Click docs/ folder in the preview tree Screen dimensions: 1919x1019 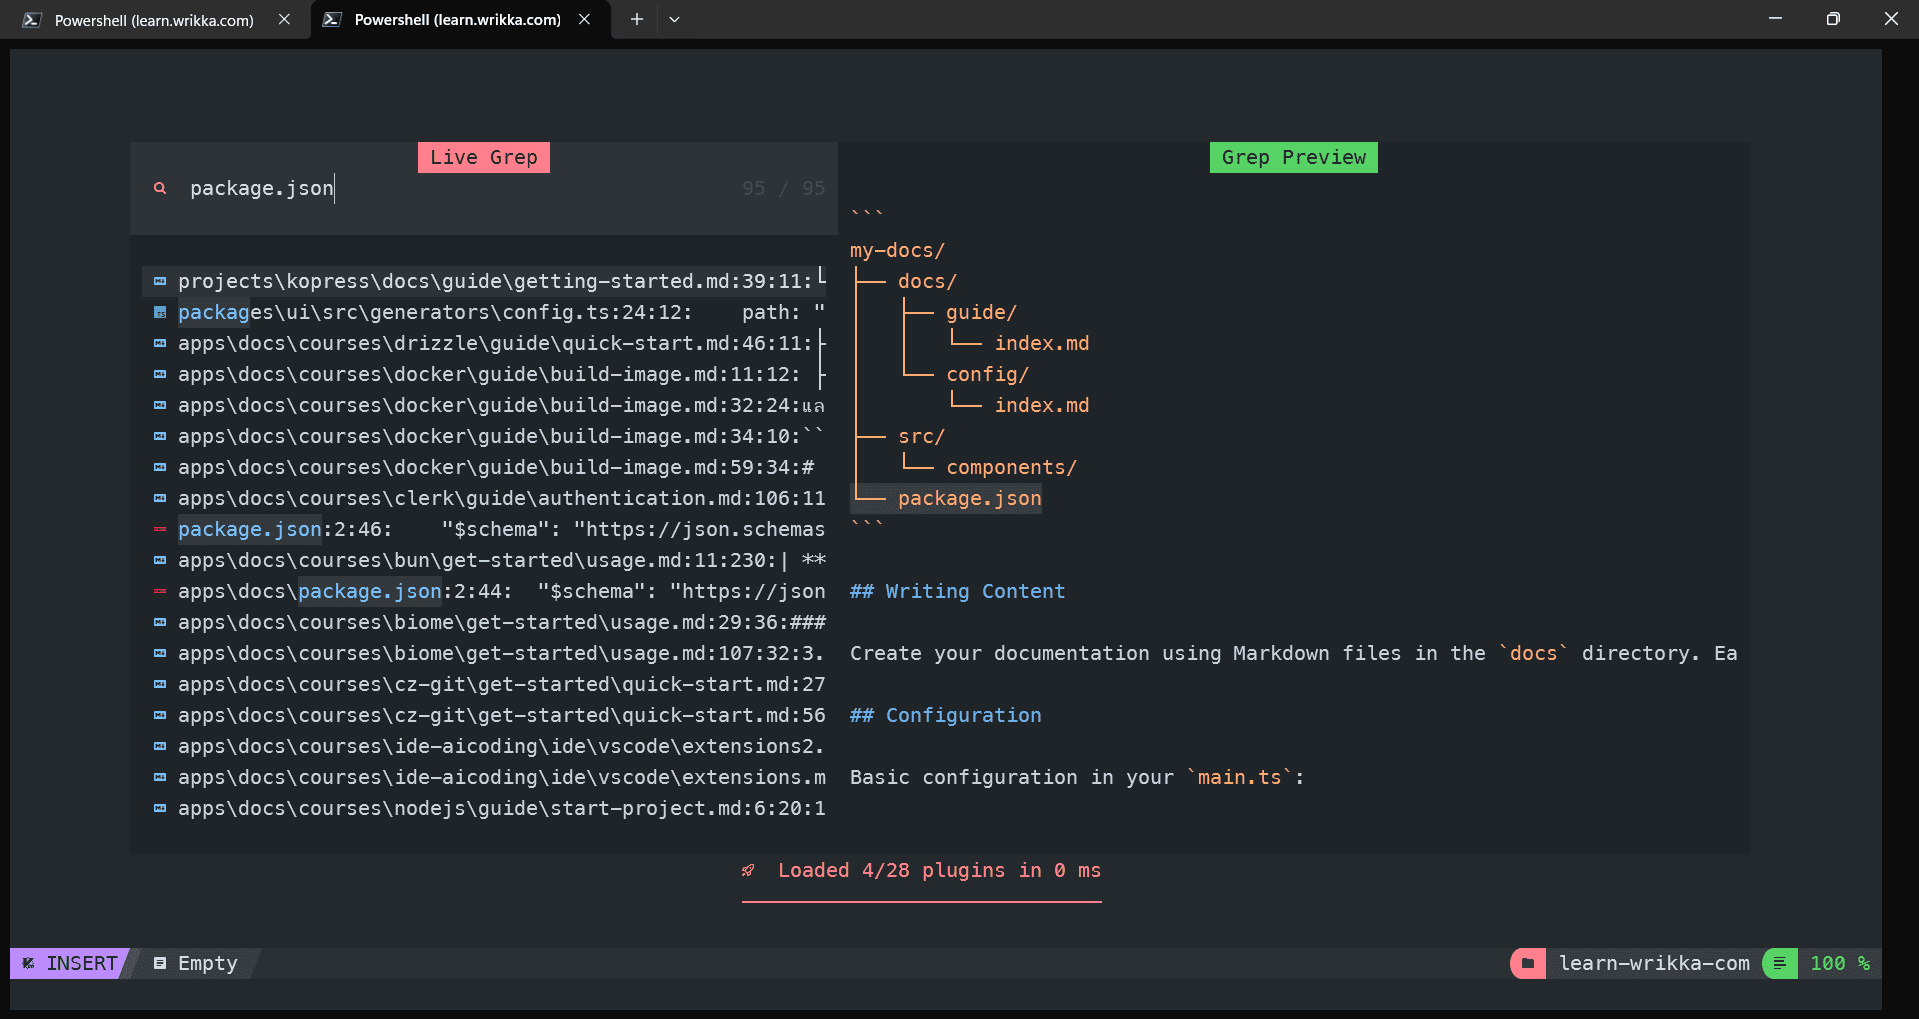click(x=927, y=281)
